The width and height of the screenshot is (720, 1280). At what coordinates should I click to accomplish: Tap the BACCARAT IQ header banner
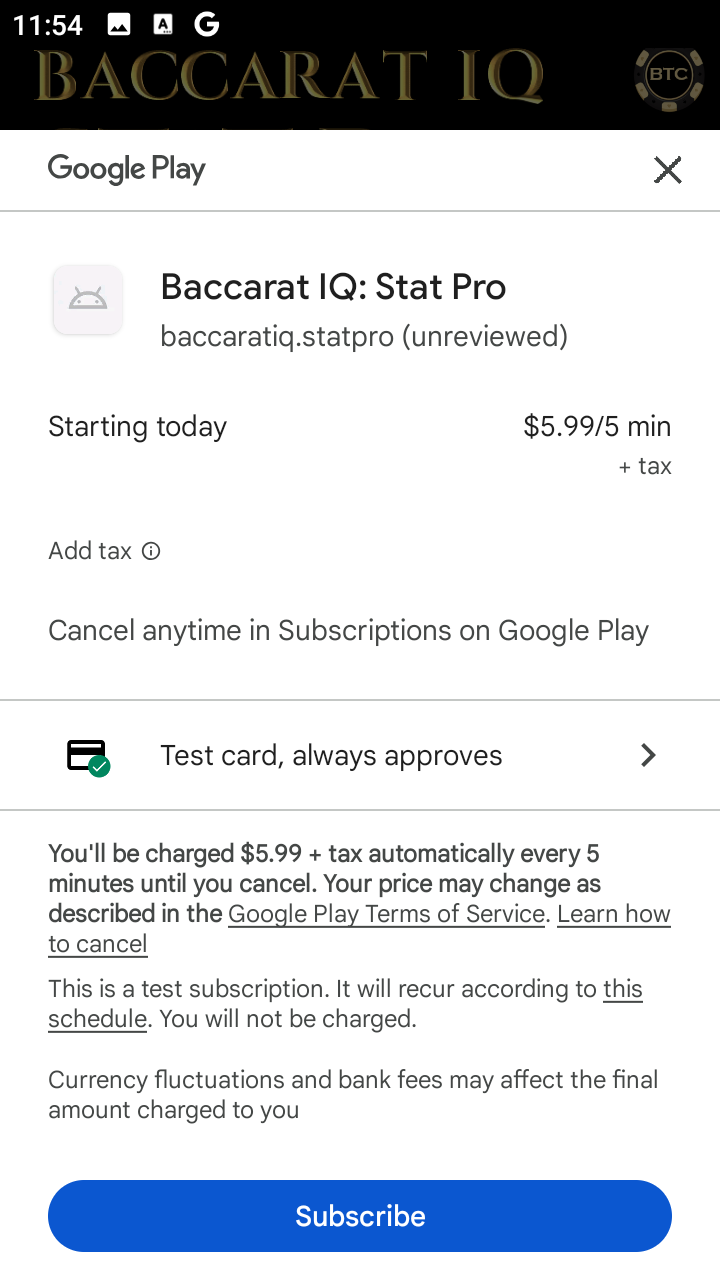[290, 77]
